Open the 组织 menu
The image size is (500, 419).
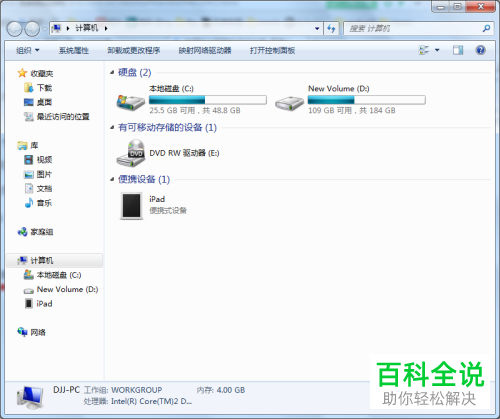click(x=28, y=50)
